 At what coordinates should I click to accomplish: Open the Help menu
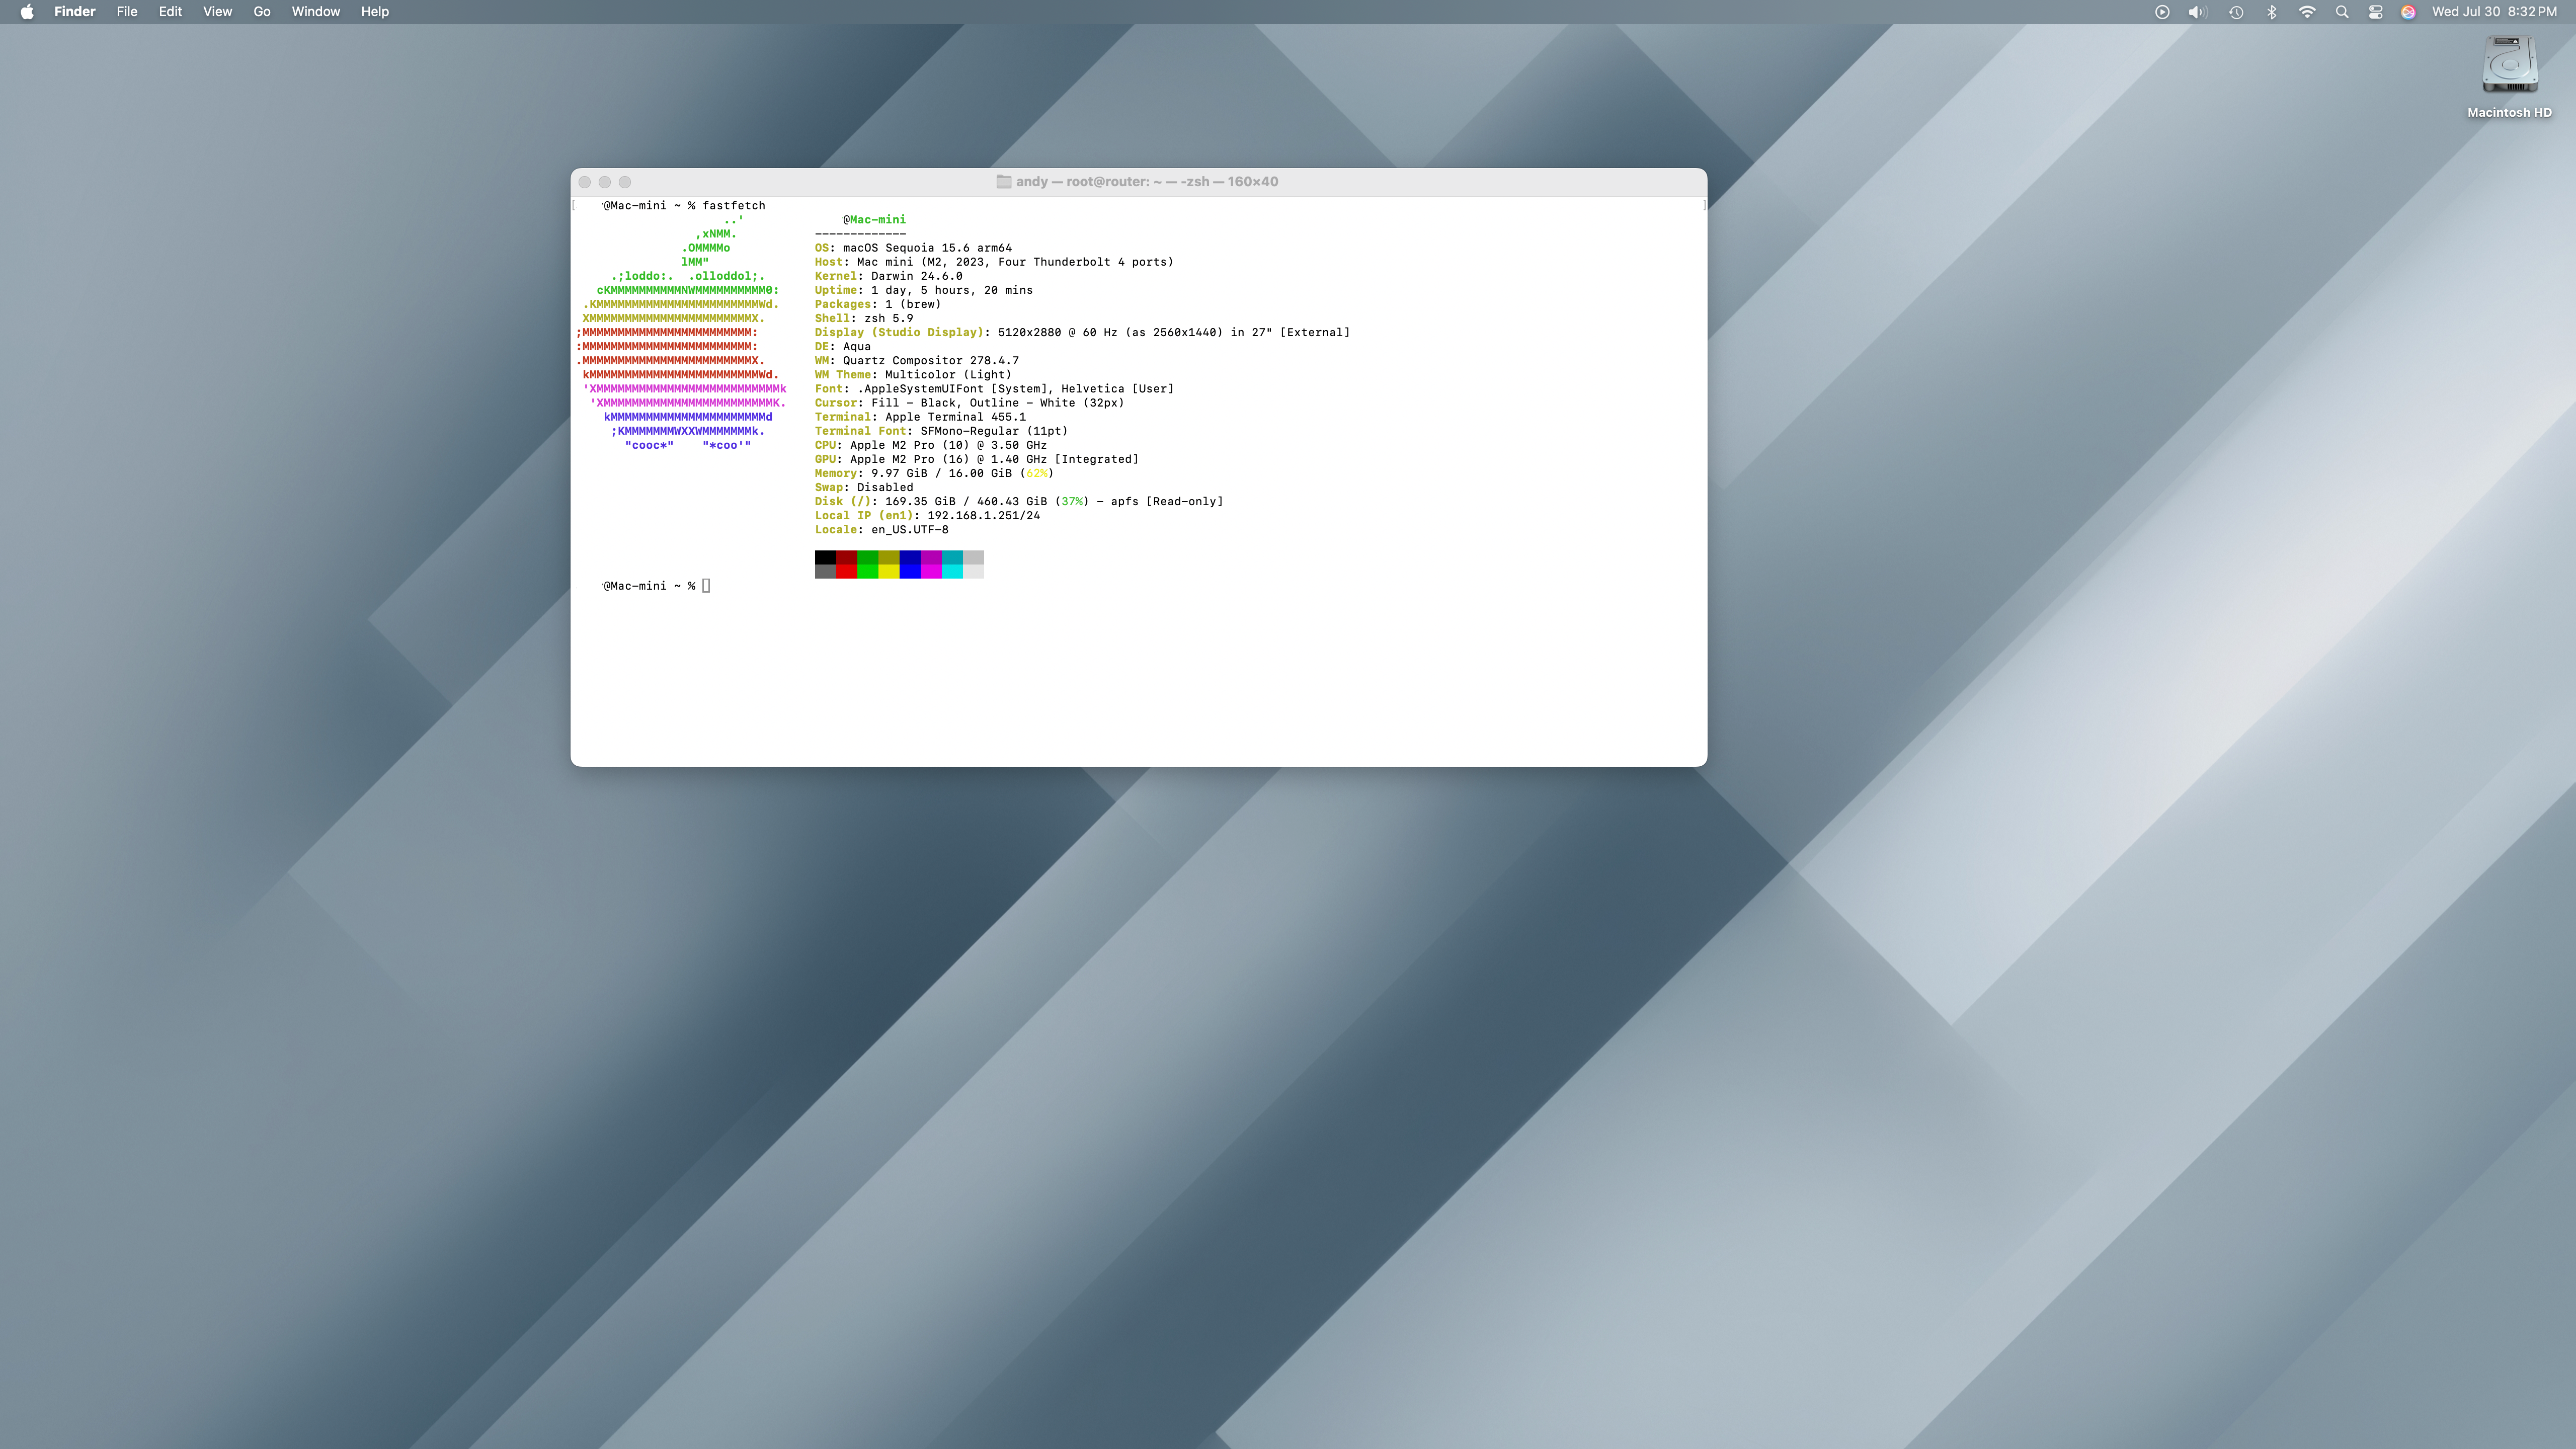tap(375, 12)
